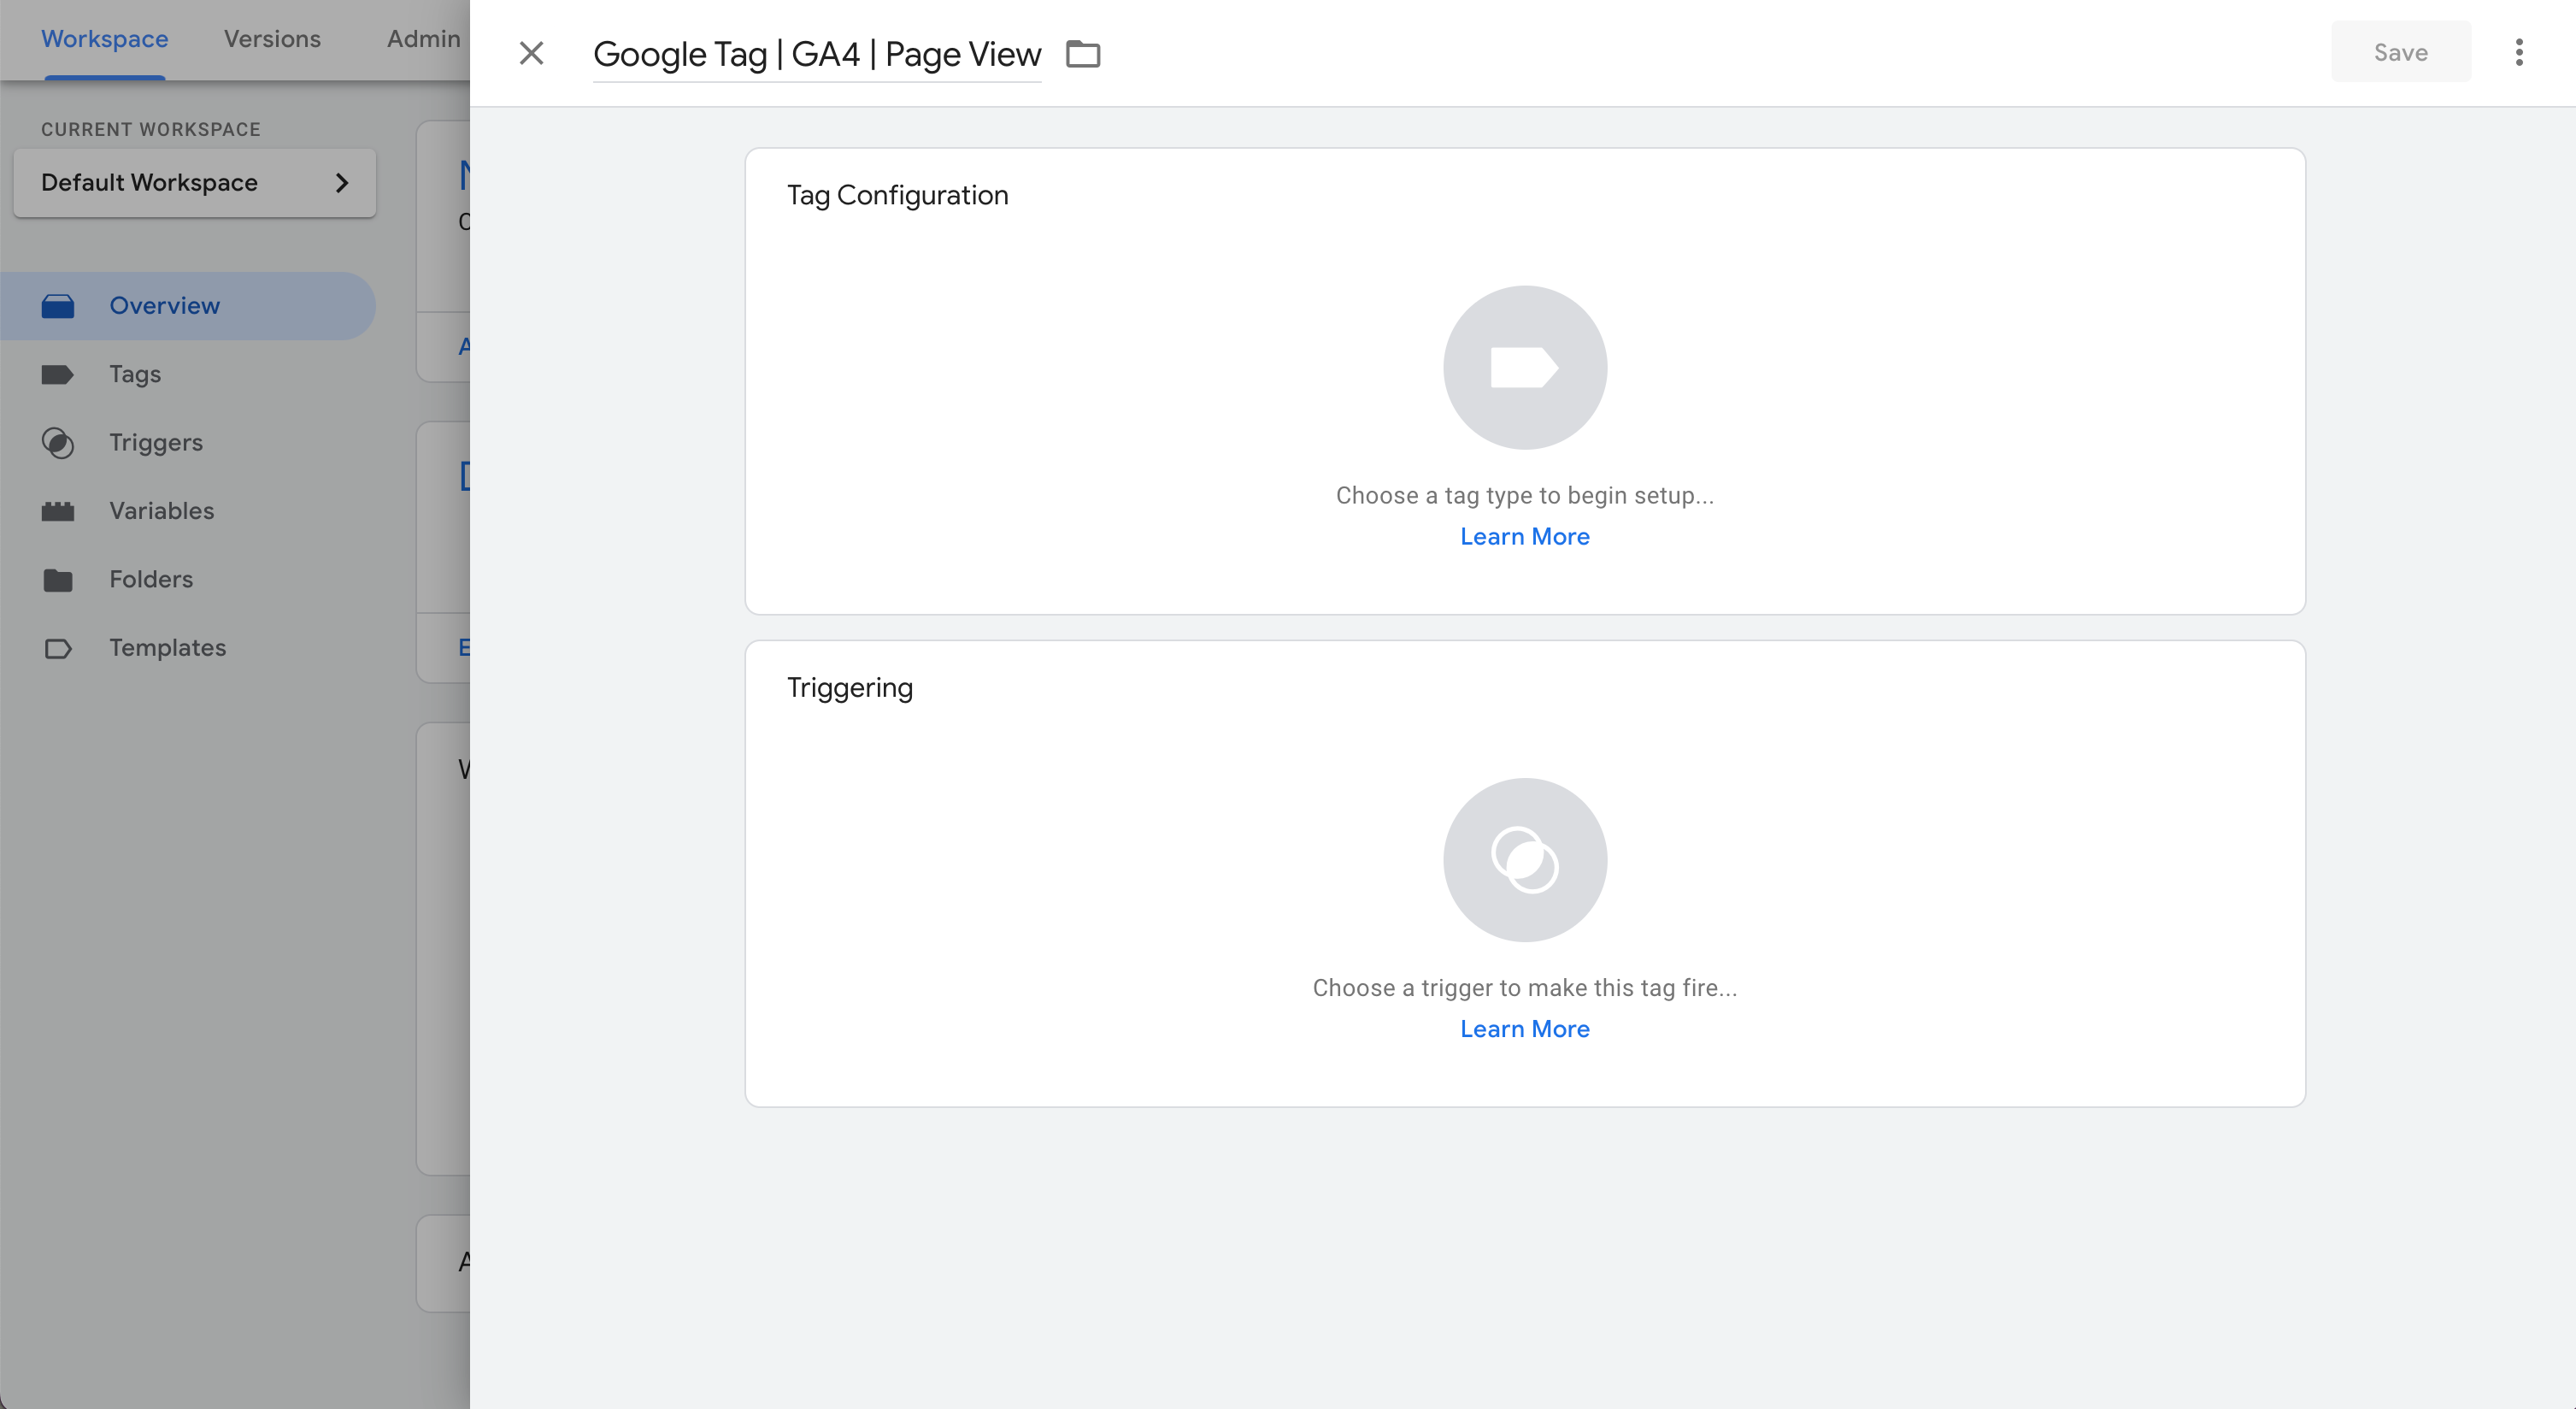Viewport: 2576px width, 1409px height.
Task: Click 'Choose a tag type to begin setup' text
Action: tap(1525, 495)
